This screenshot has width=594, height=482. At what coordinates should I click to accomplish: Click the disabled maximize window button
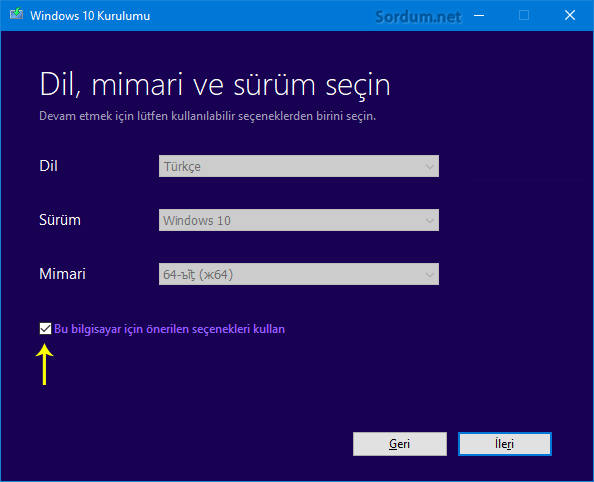[524, 16]
